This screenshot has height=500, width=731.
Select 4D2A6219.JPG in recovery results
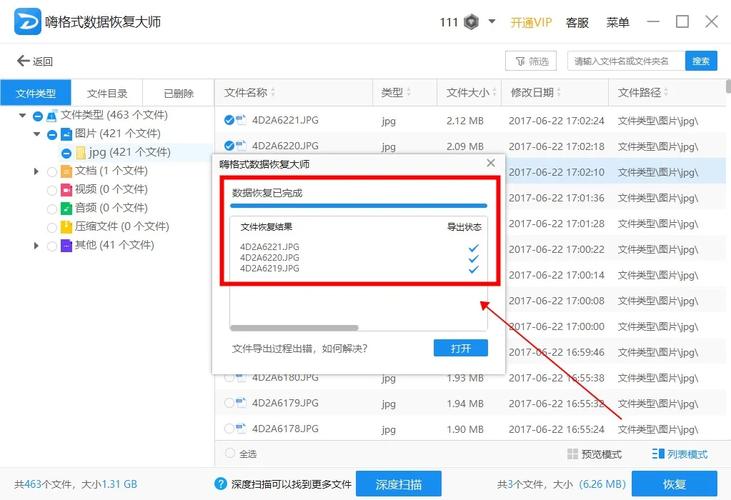tap(269, 268)
